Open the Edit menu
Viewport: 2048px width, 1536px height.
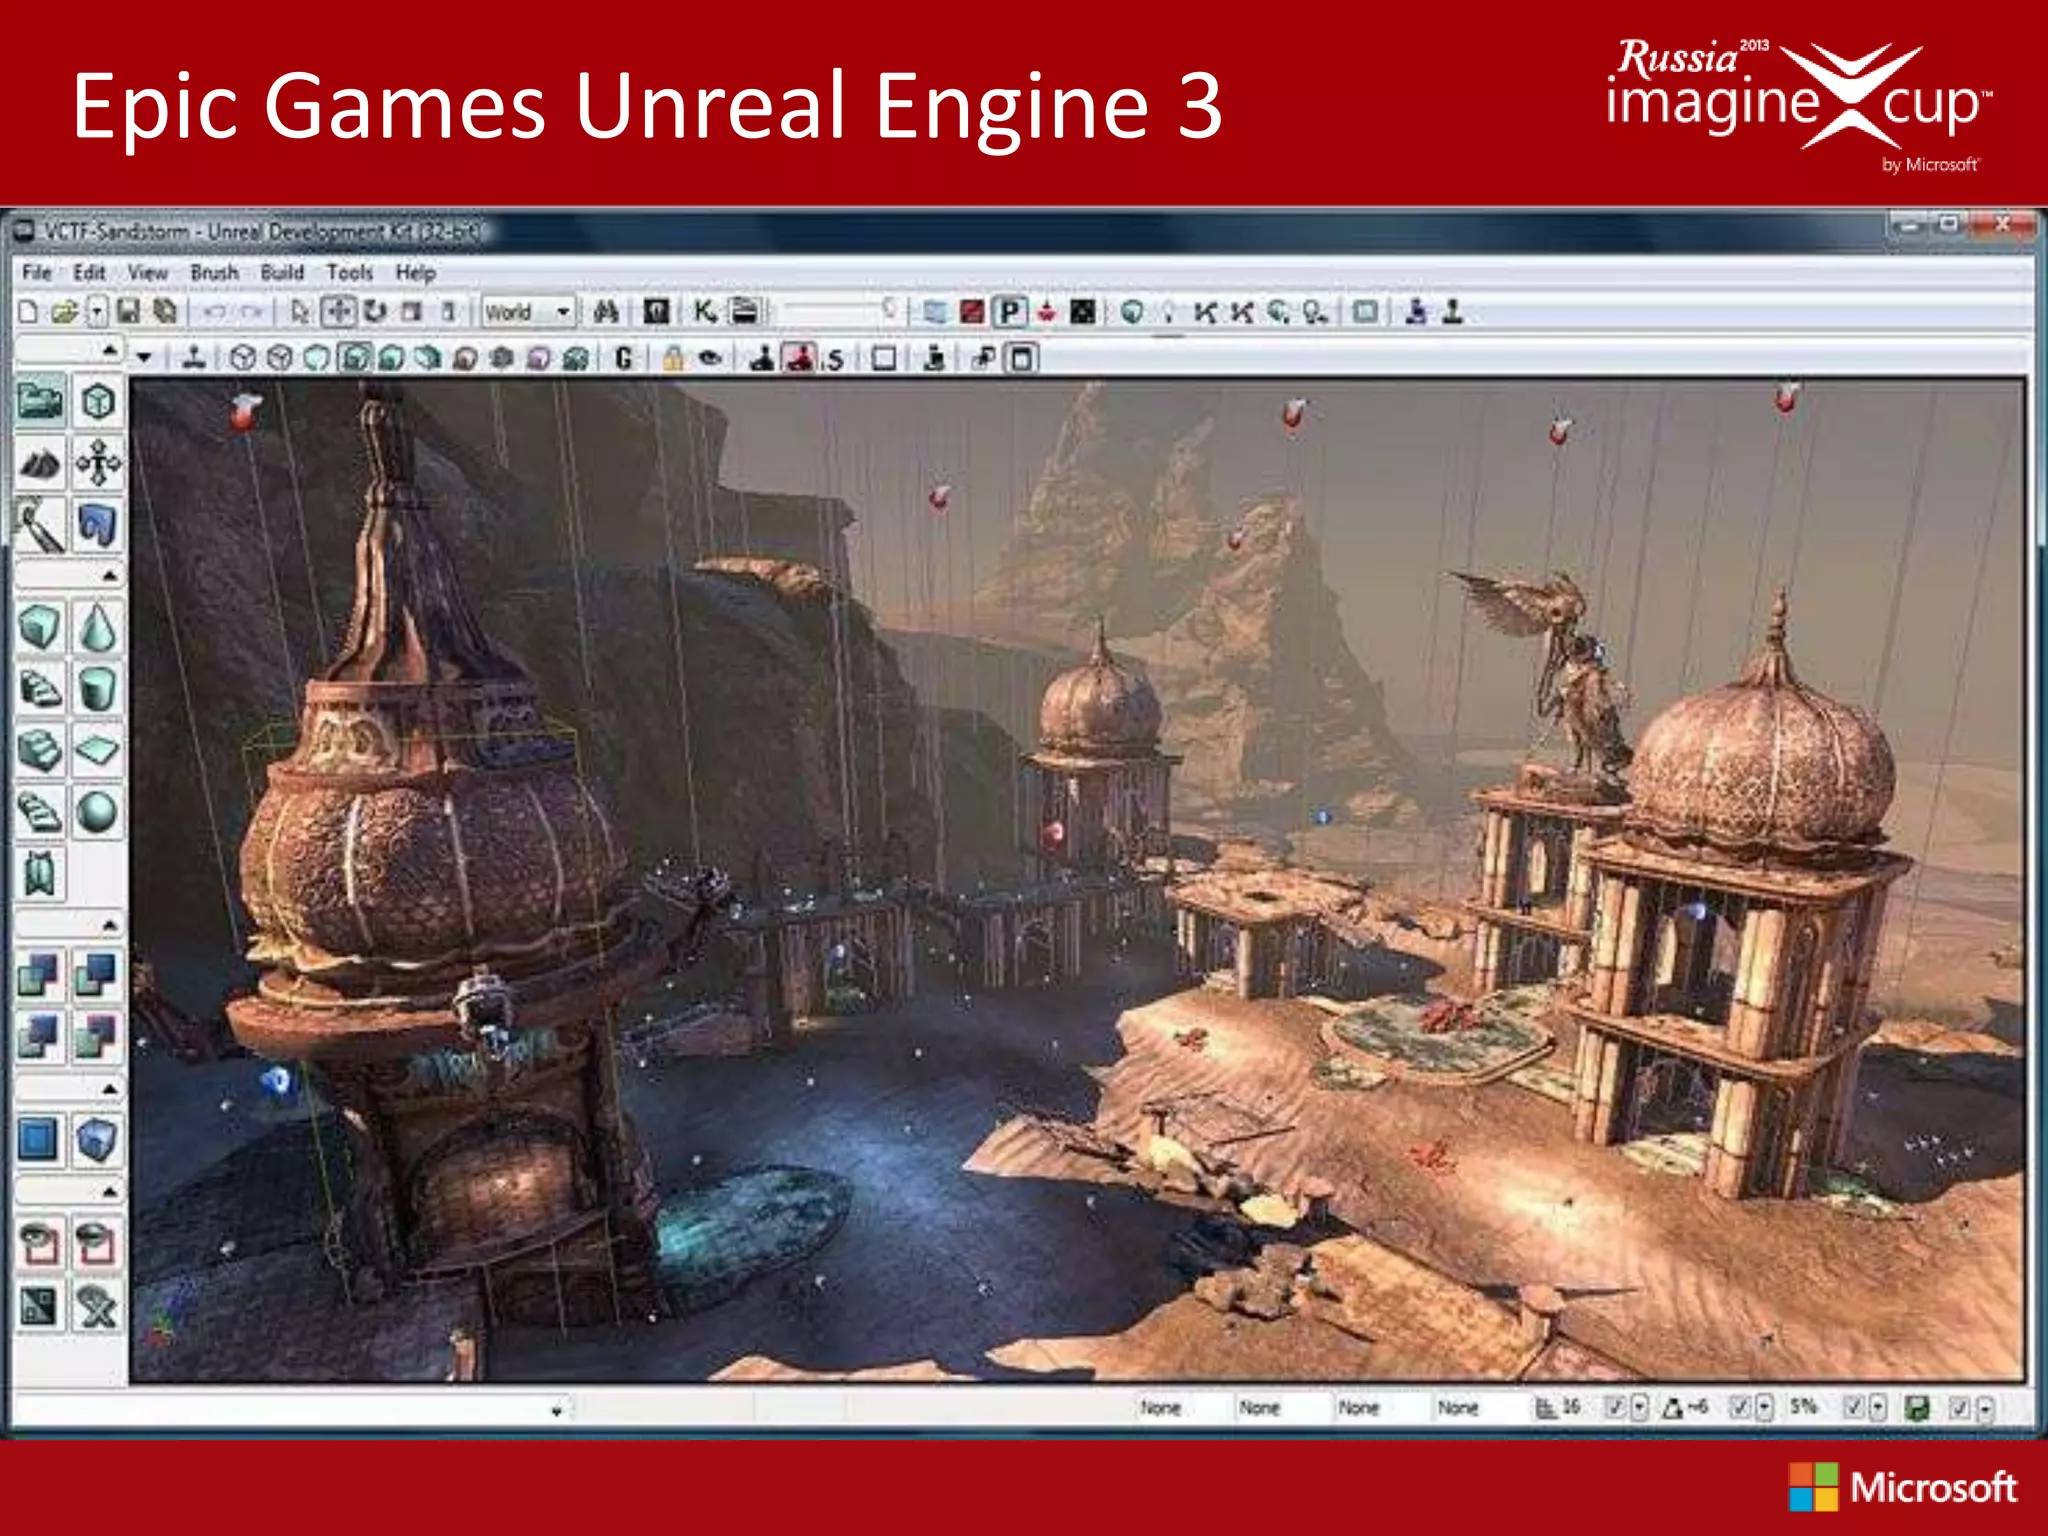click(88, 272)
